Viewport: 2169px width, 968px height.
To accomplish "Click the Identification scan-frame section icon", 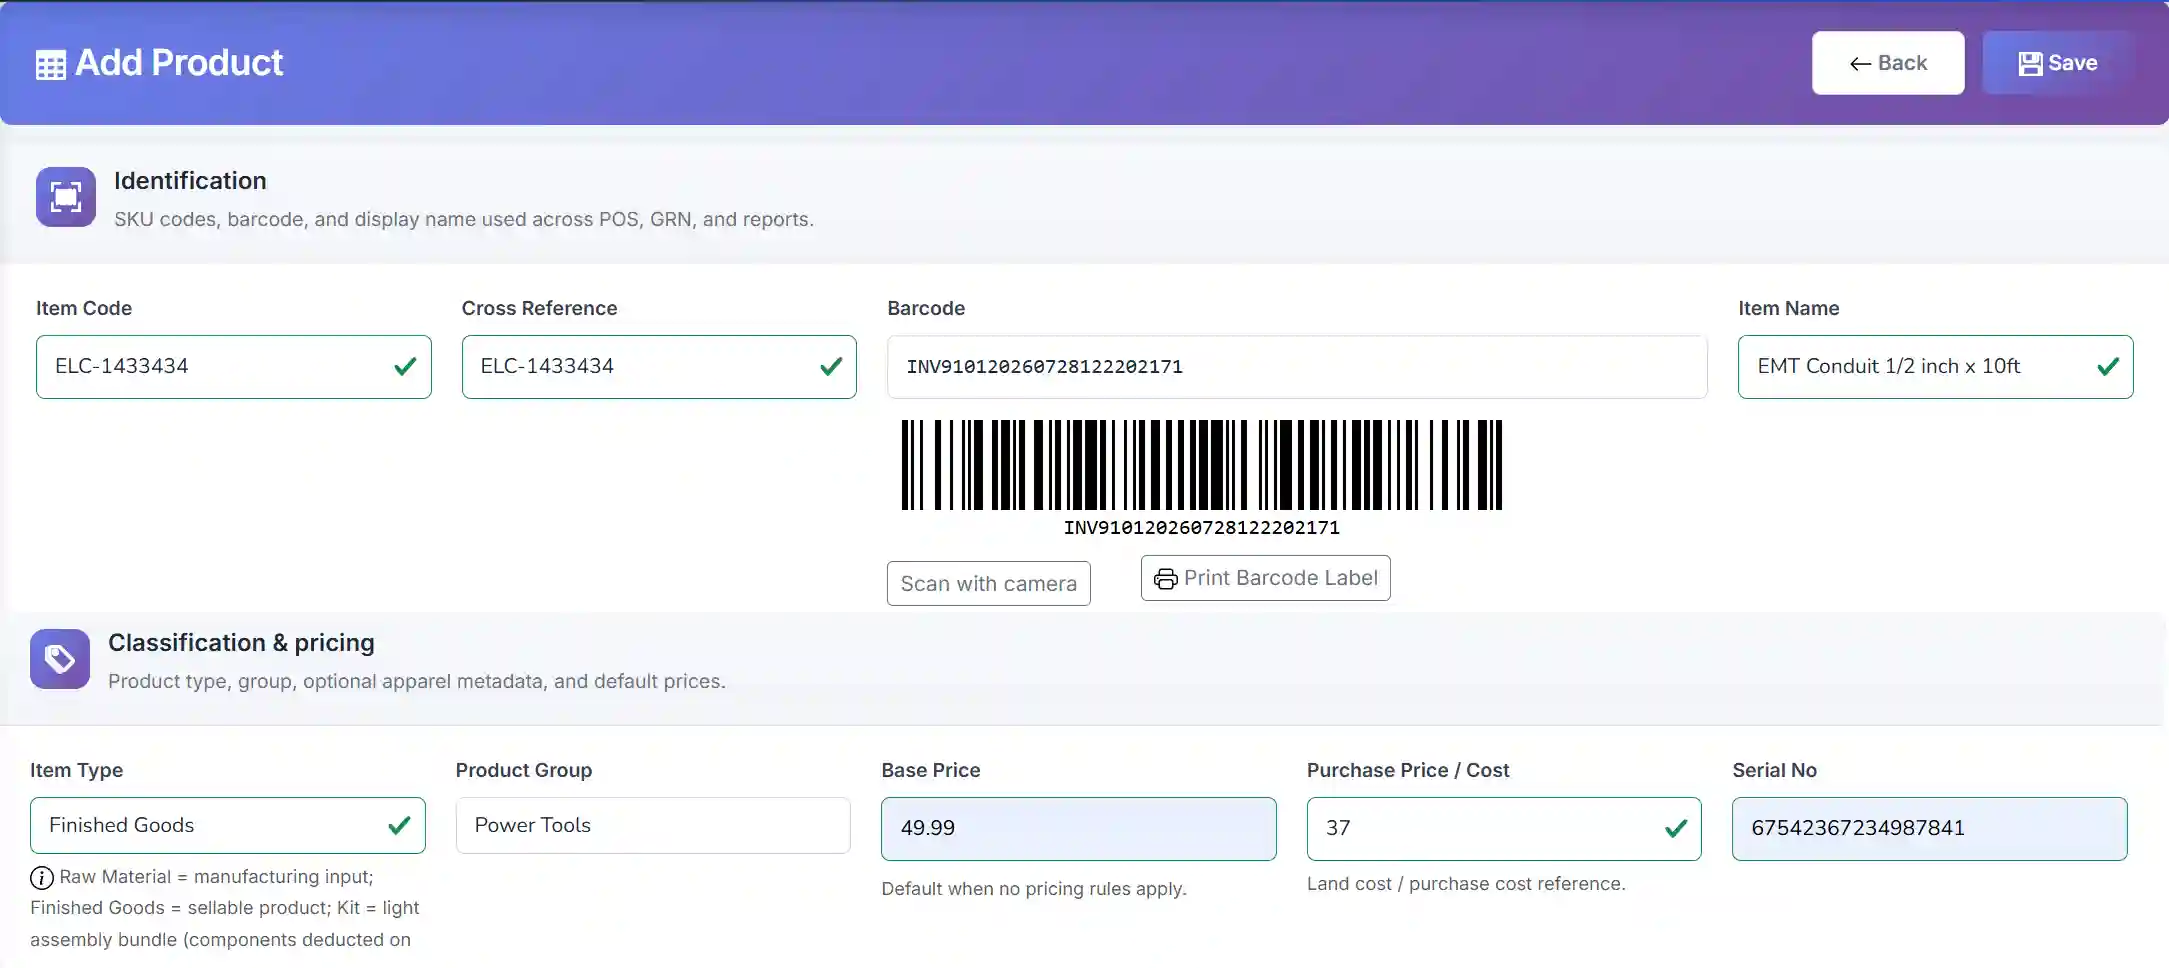I will [x=66, y=197].
